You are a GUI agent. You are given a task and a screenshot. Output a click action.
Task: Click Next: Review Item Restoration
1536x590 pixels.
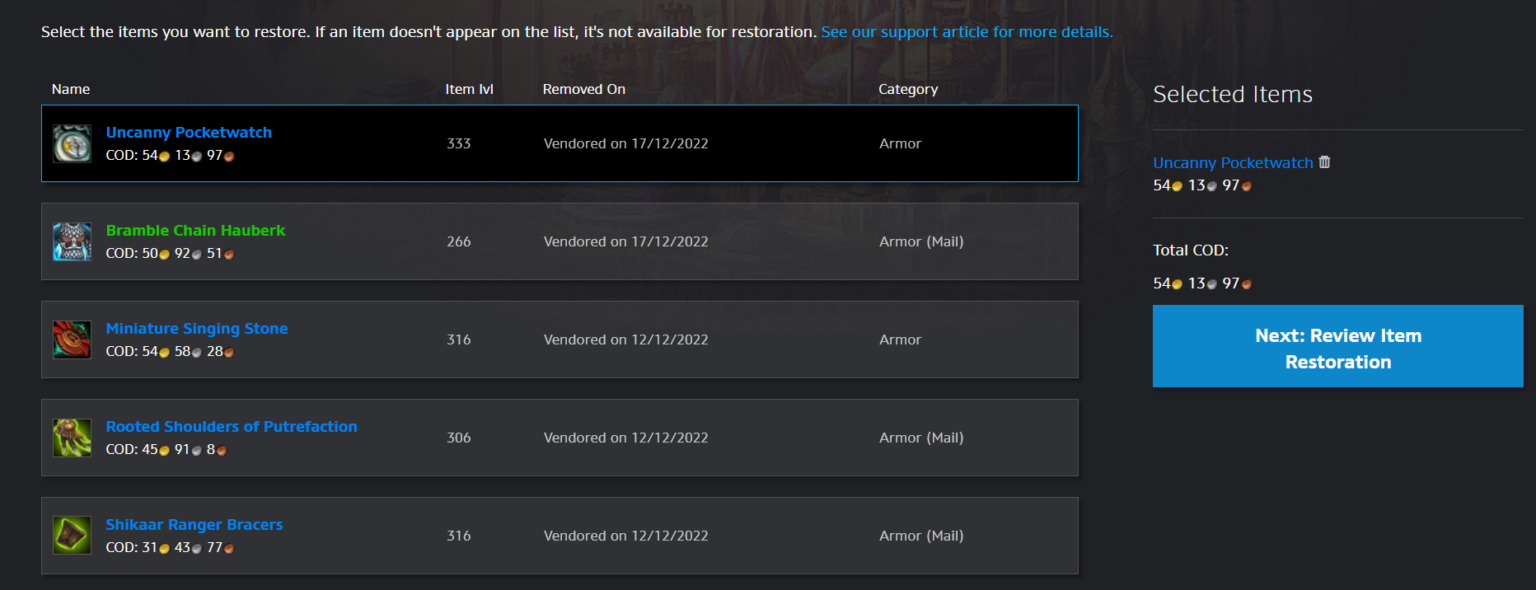coord(1337,346)
